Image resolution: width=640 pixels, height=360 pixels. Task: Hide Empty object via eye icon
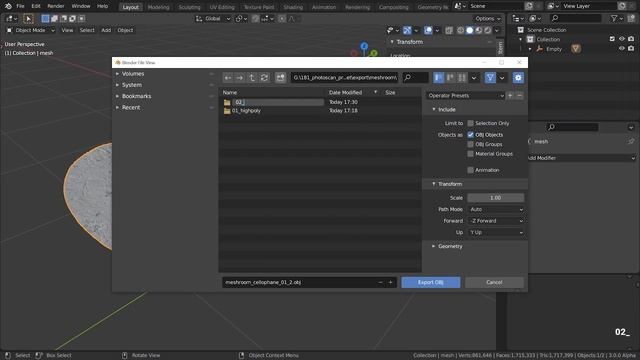pos(622,49)
